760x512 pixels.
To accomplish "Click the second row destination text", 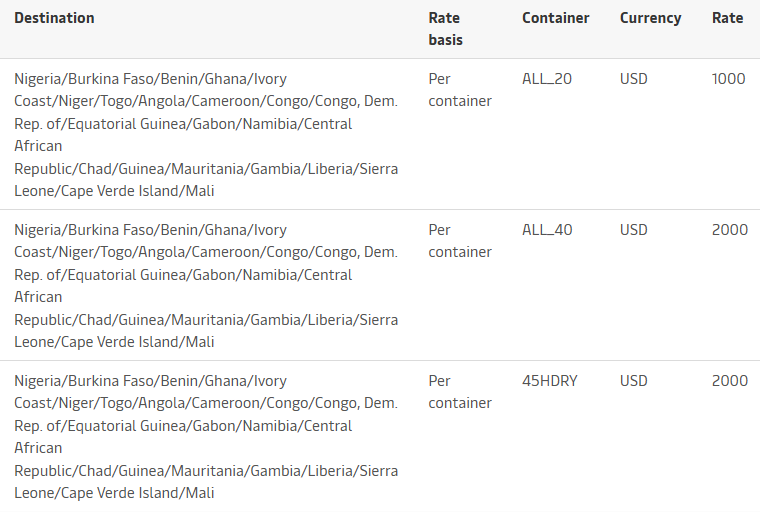I will [205, 286].
